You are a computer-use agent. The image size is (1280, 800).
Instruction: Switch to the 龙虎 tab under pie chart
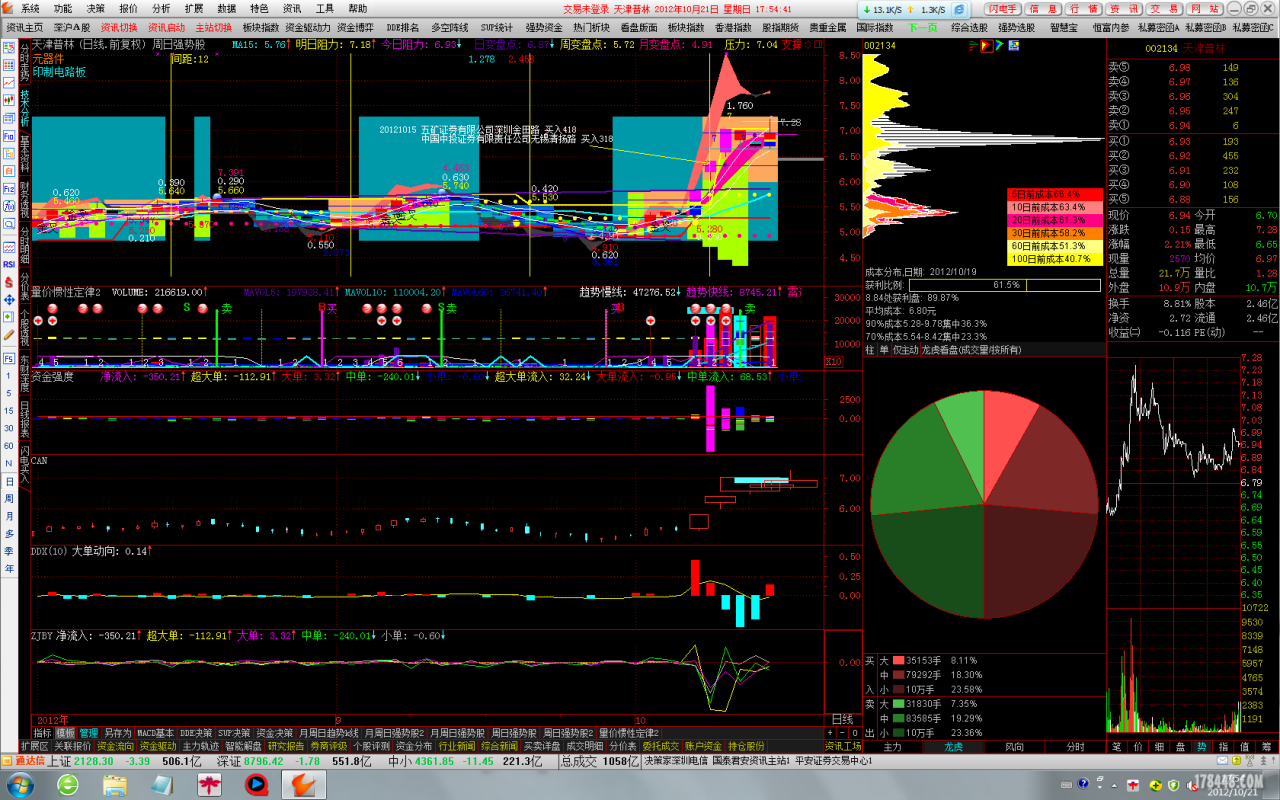[954, 746]
